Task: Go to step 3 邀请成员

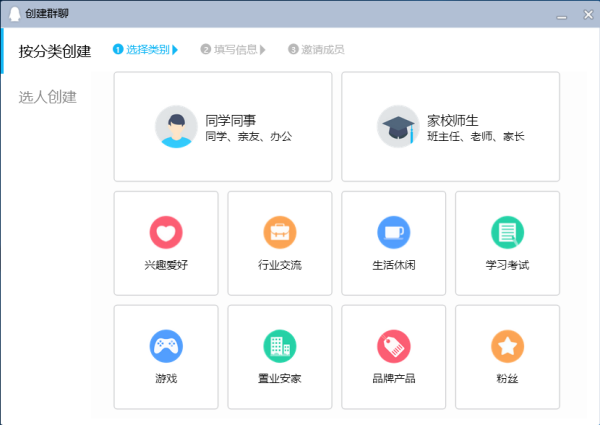Action: [x=317, y=49]
